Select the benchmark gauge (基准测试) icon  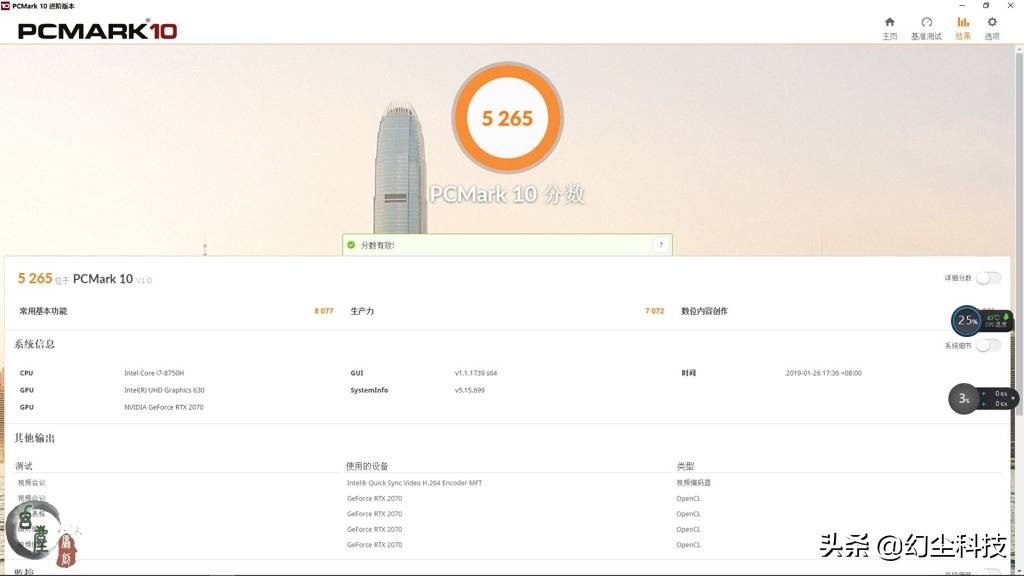click(926, 27)
